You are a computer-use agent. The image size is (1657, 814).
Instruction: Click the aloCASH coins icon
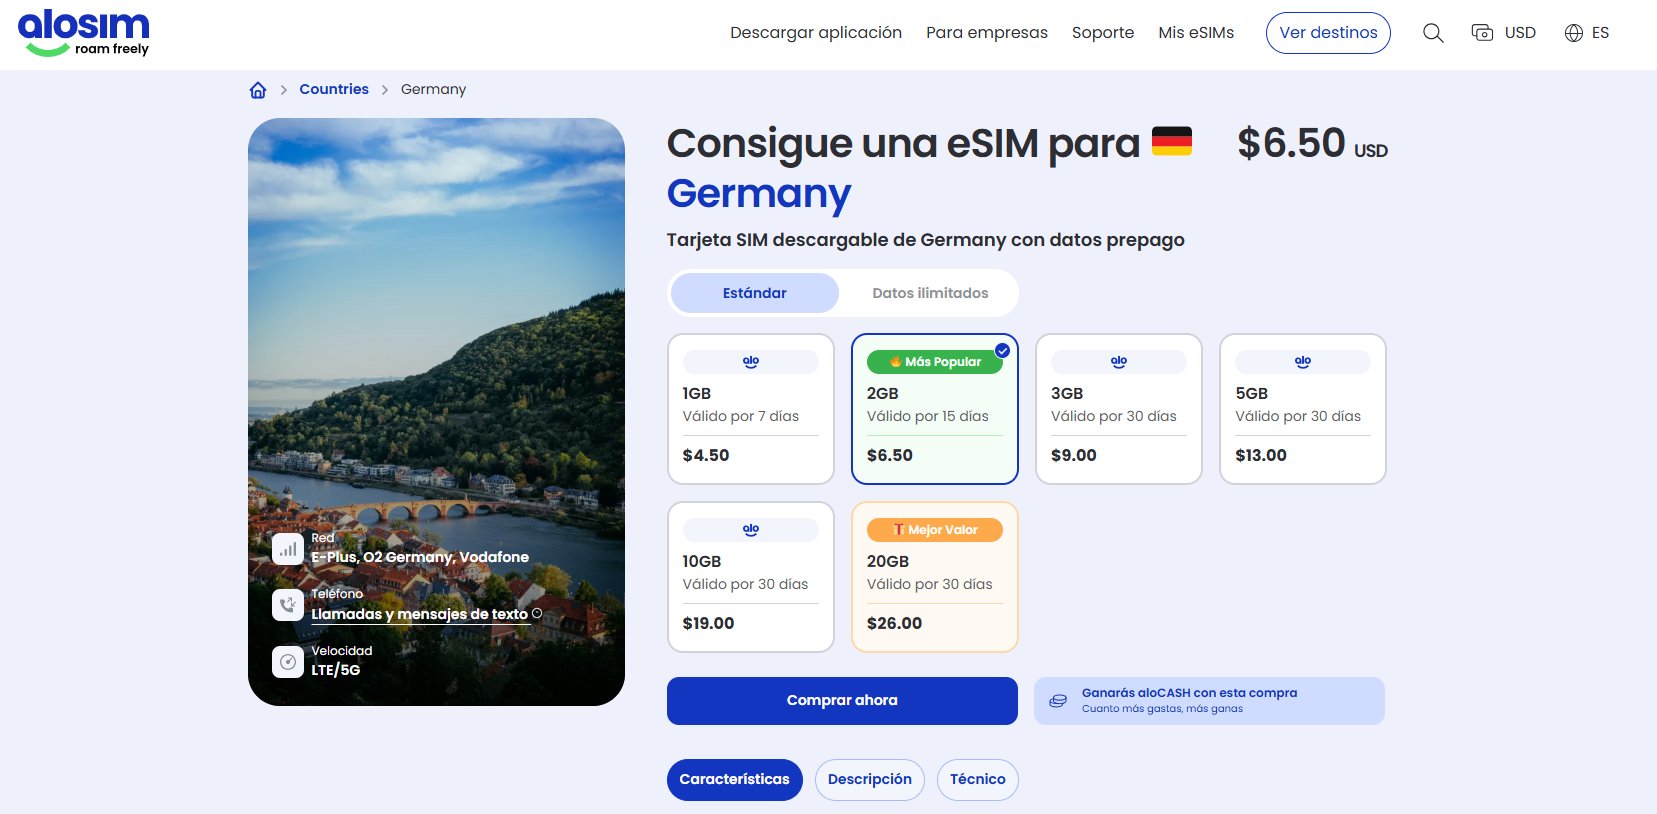pos(1058,701)
